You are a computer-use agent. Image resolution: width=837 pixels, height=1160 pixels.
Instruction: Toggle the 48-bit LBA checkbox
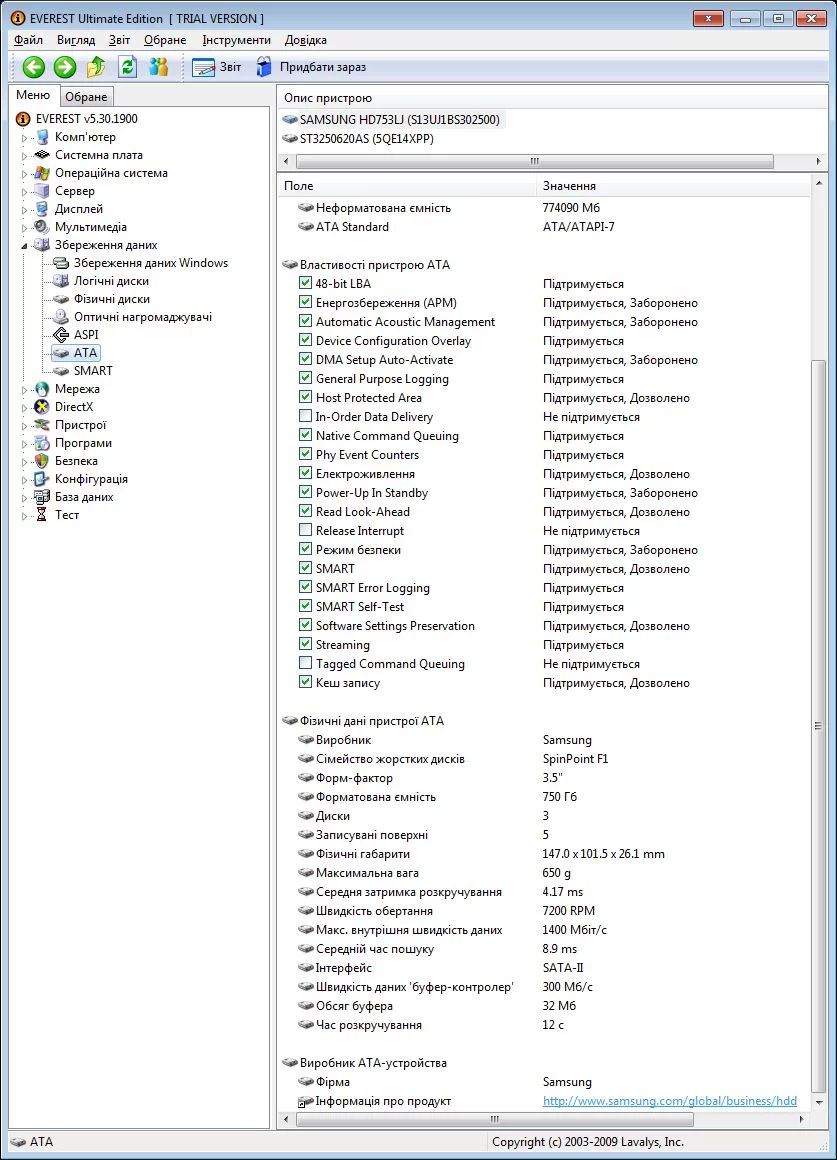click(305, 283)
